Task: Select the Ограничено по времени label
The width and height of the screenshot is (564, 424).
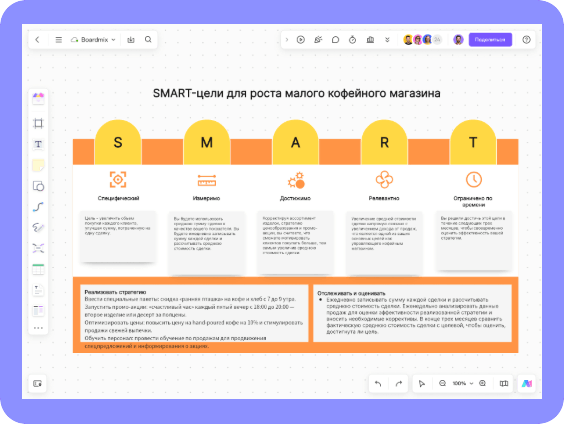Action: (473, 201)
